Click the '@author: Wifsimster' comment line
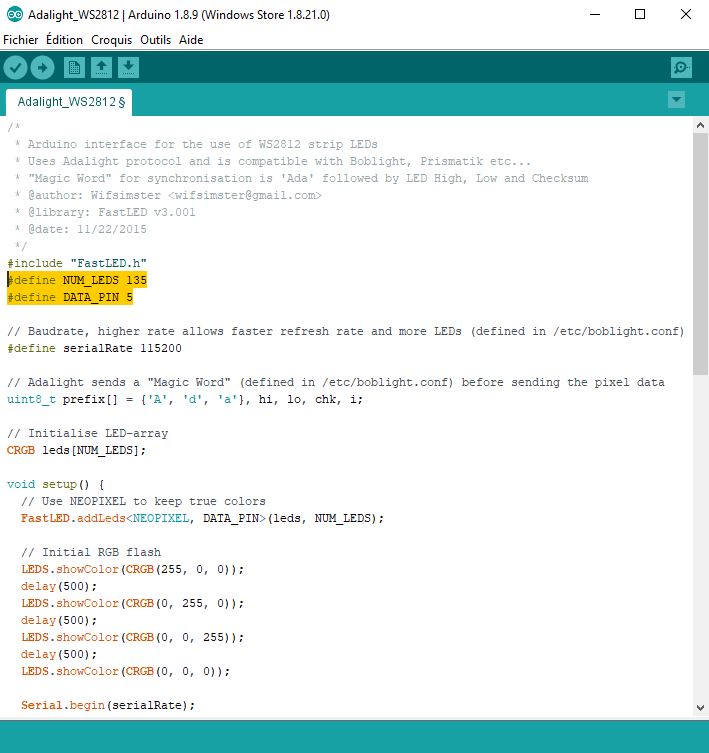This screenshot has width=709, height=753. pyautogui.click(x=168, y=195)
